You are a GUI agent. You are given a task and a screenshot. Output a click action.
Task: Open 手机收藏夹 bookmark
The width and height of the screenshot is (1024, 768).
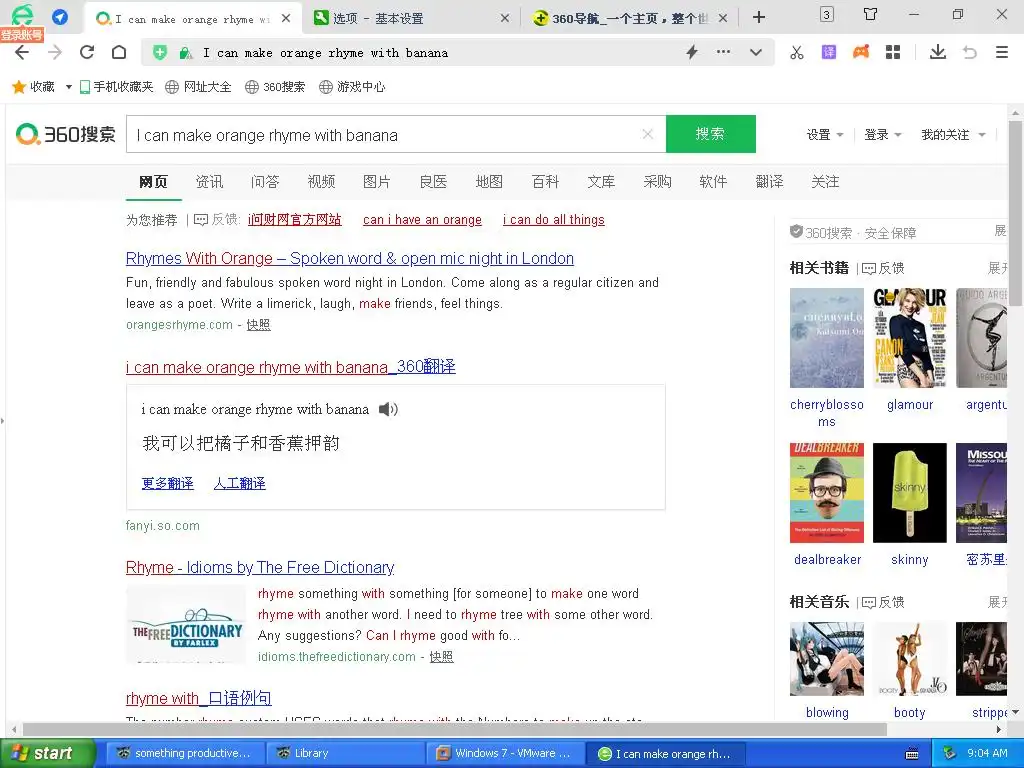tap(116, 87)
